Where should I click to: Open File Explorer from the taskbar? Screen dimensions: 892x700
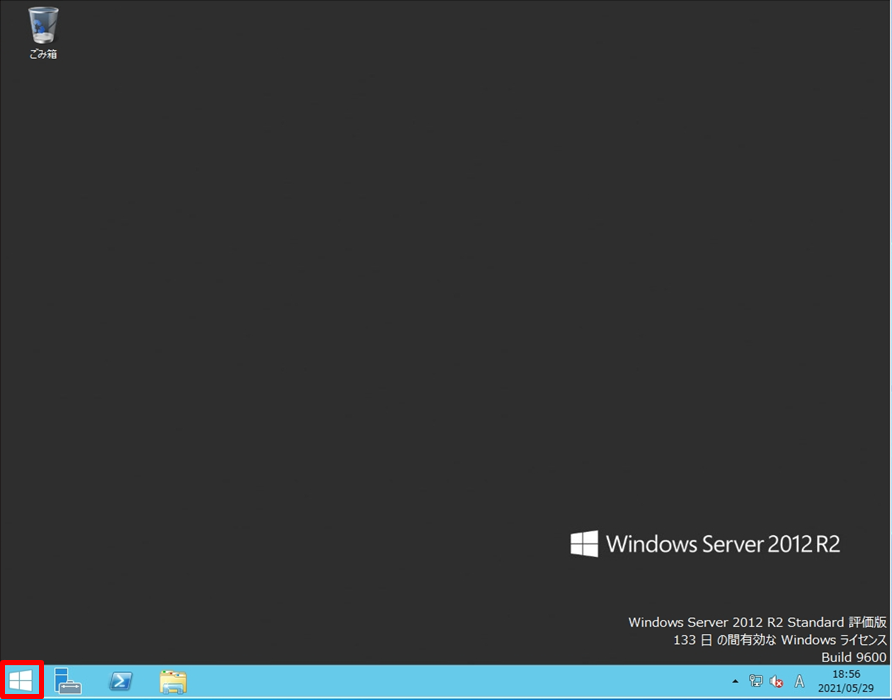tap(173, 681)
